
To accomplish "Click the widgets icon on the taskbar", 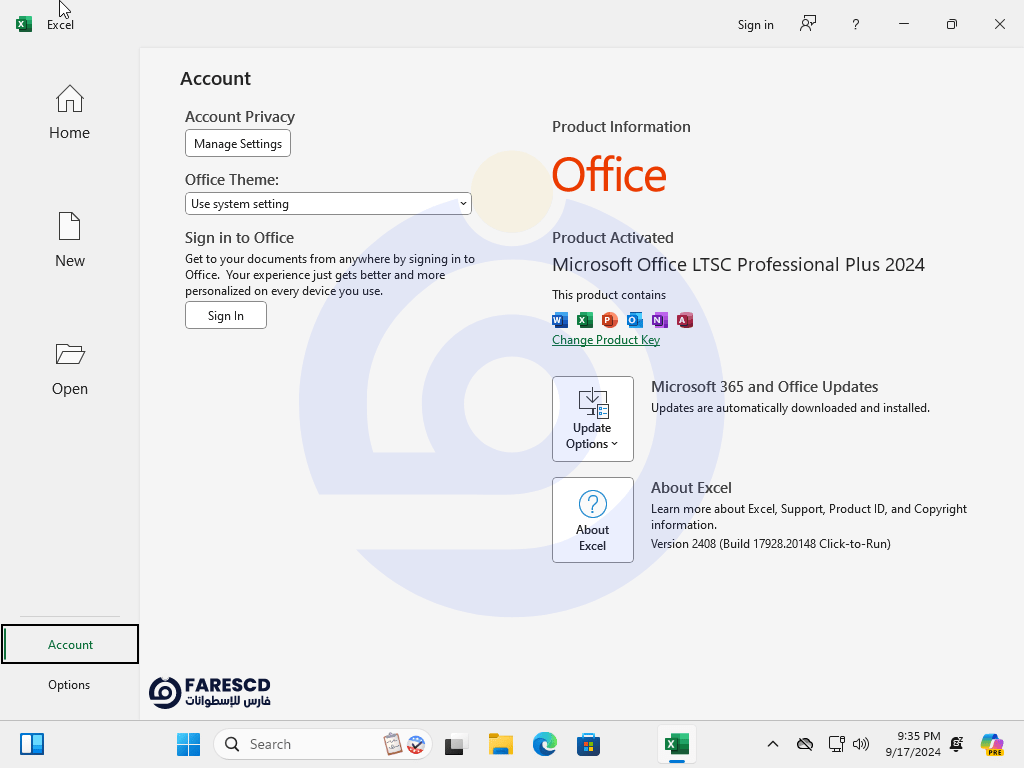I will click(x=31, y=744).
